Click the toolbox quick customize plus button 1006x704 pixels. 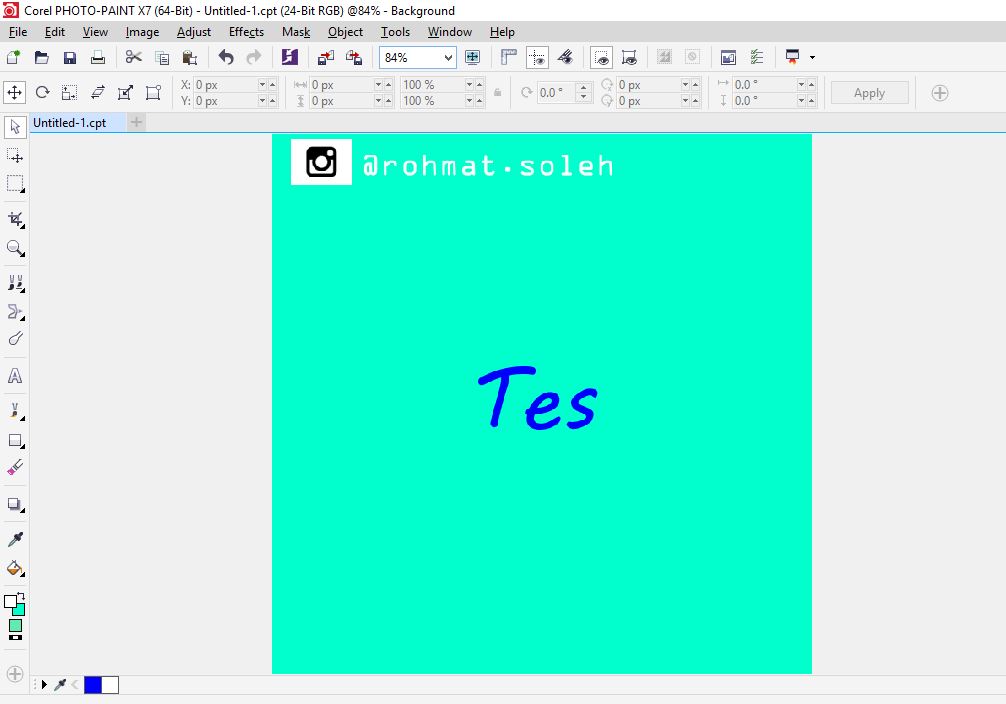coord(15,674)
